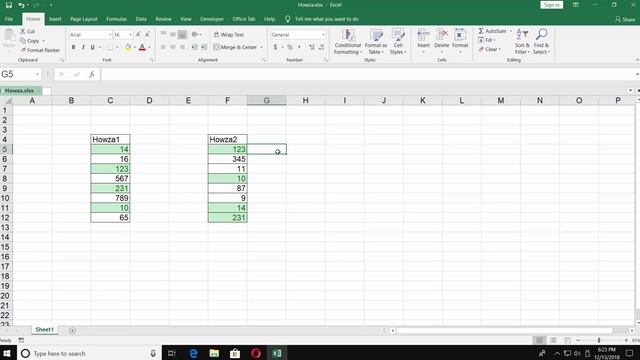Select the Howza1 header cell

pyautogui.click(x=110, y=140)
